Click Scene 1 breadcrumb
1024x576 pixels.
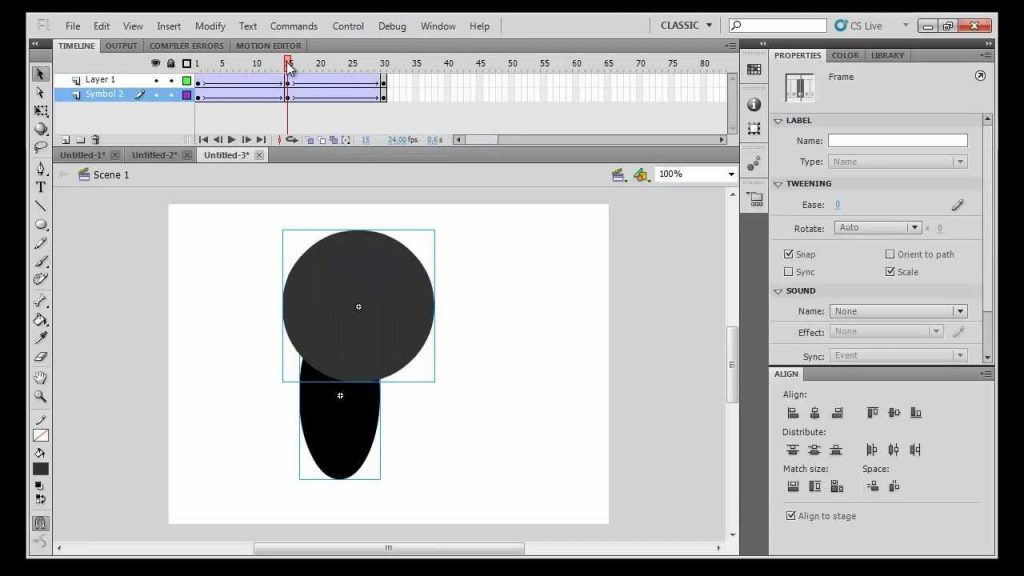click(111, 175)
